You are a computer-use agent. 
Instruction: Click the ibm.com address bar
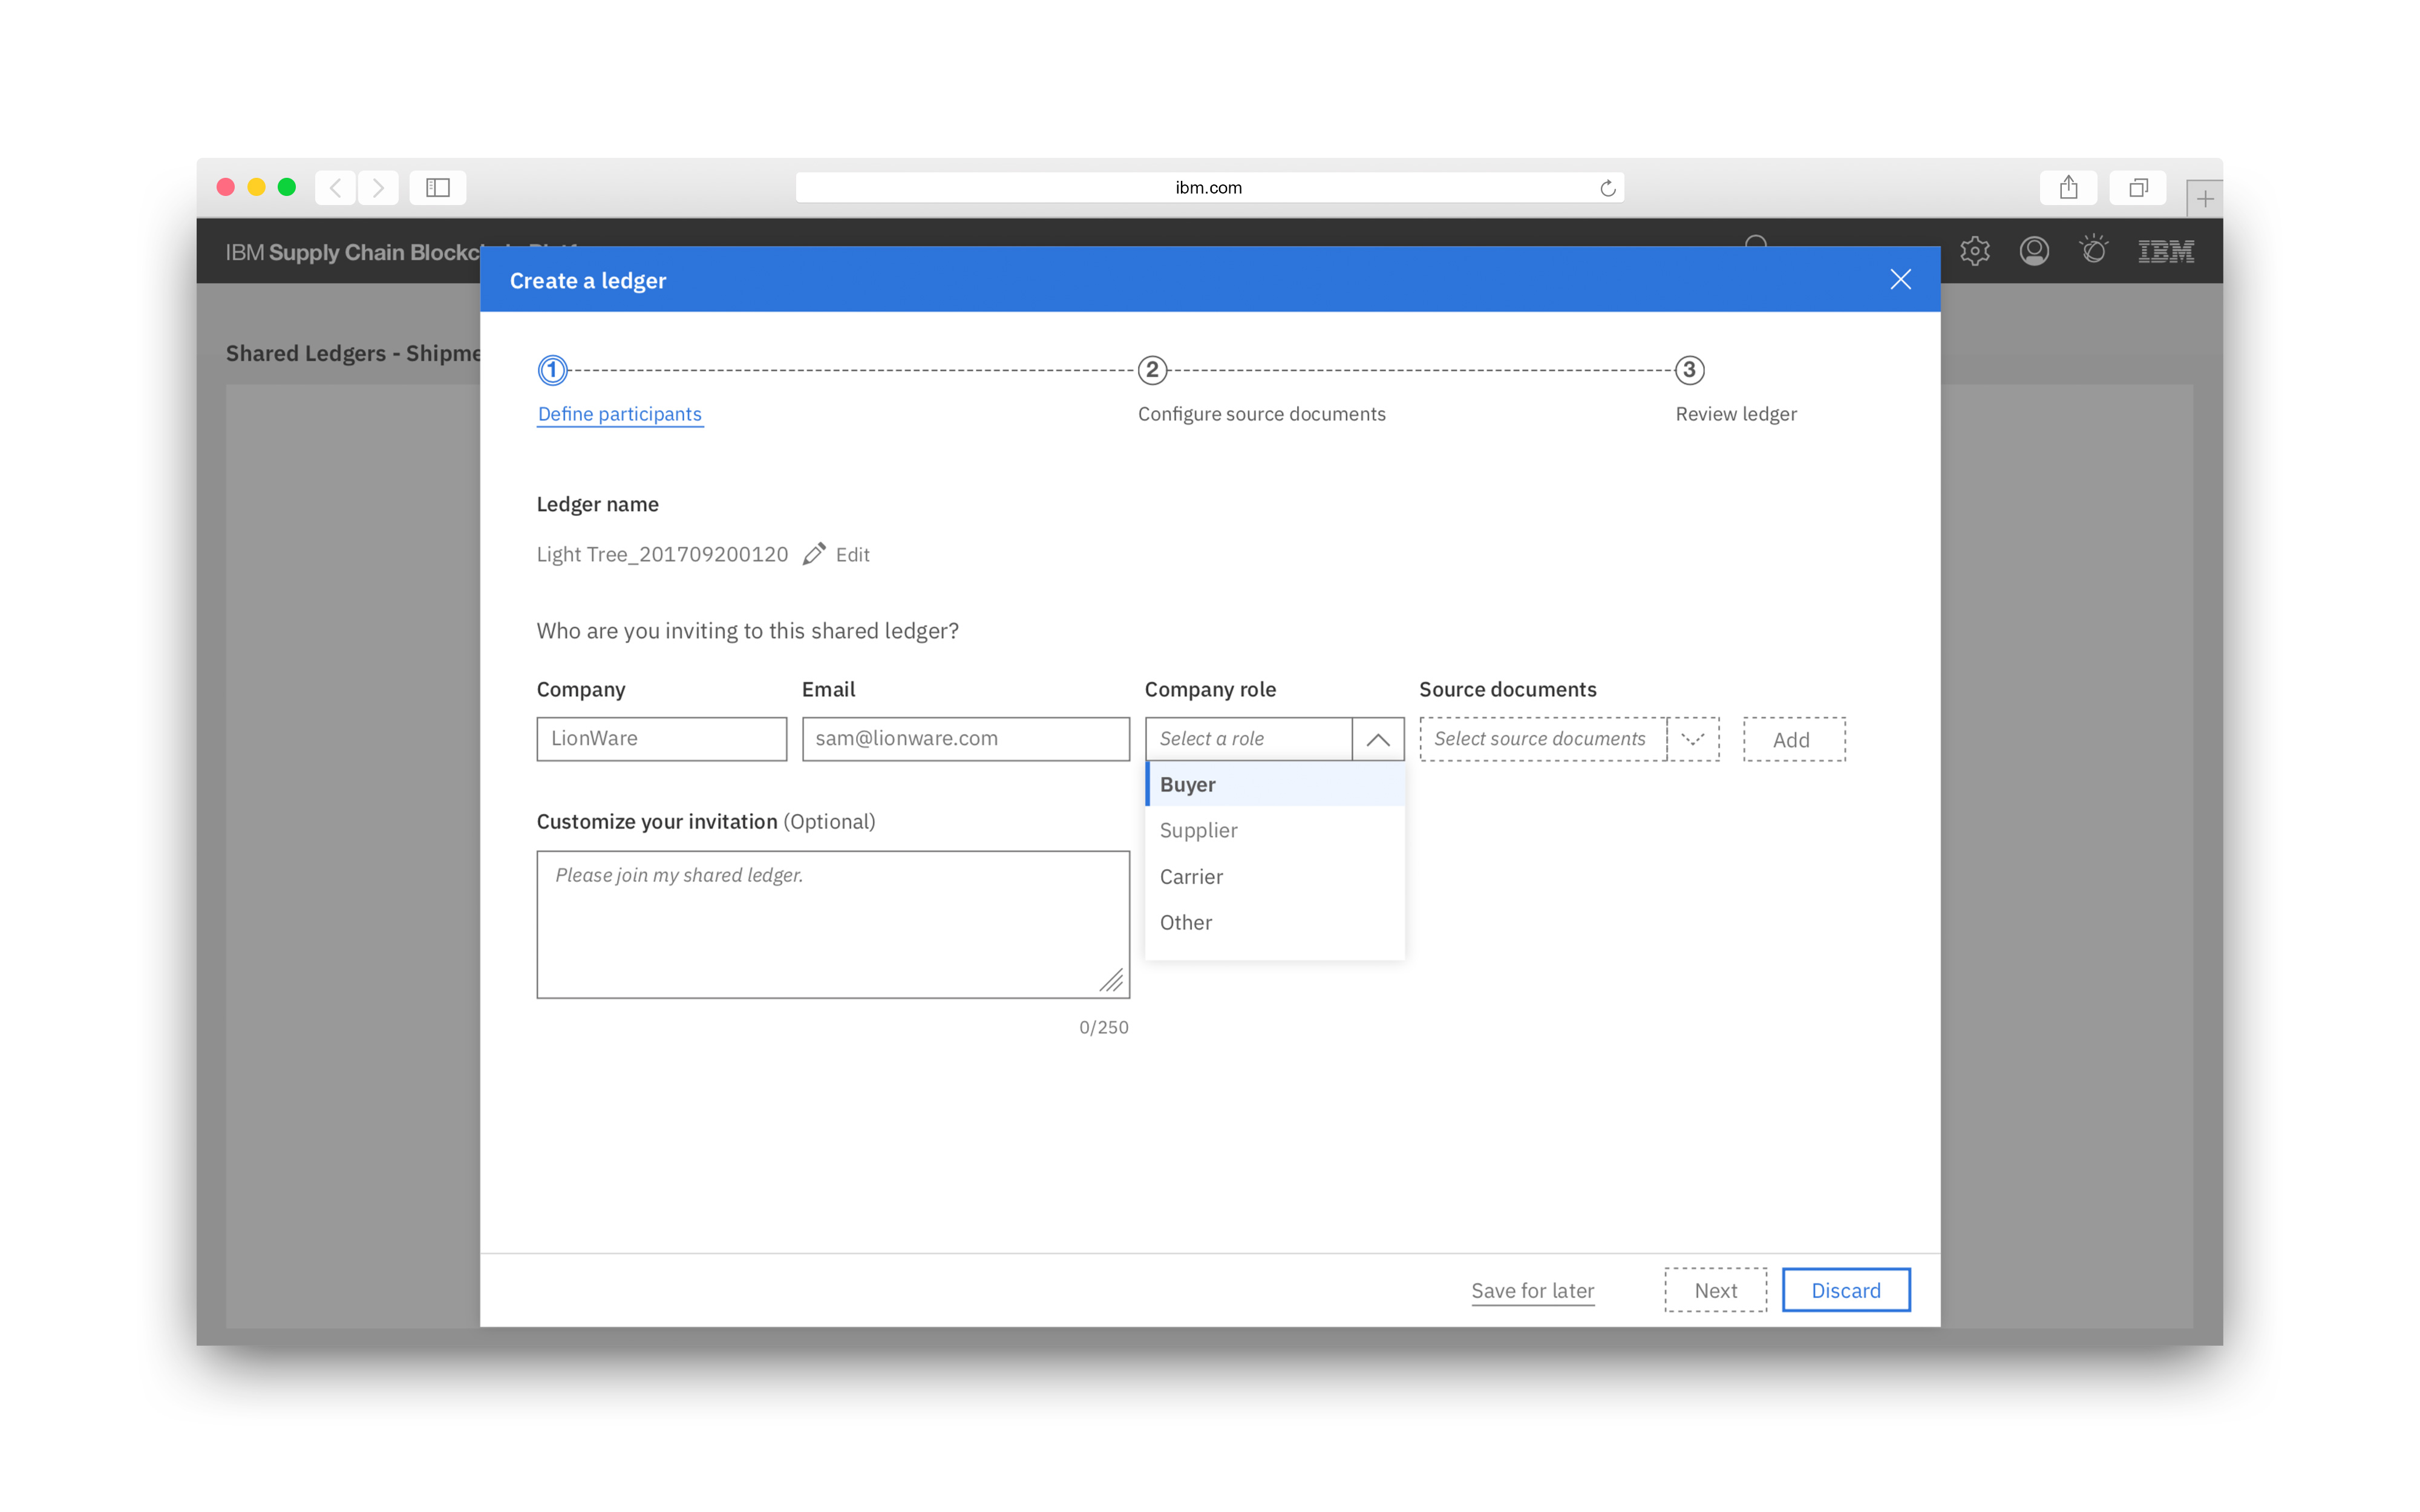point(1209,188)
